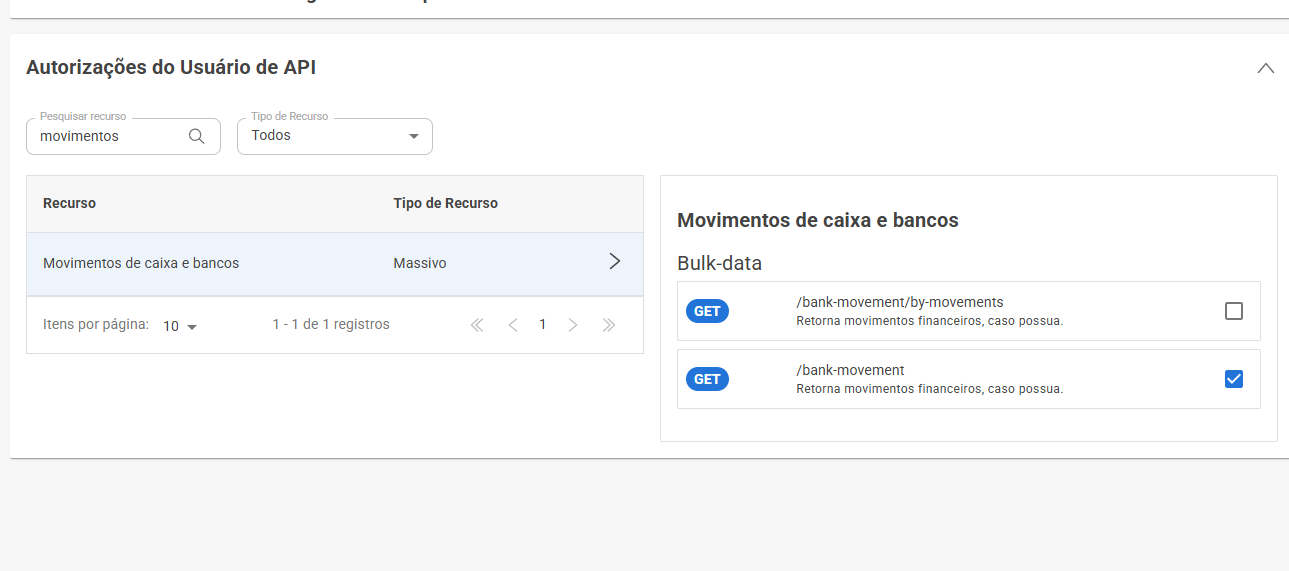Screen dimensions: 1289x571
Task: Select the Movimentos de caixa e bancos row
Action: (335, 264)
